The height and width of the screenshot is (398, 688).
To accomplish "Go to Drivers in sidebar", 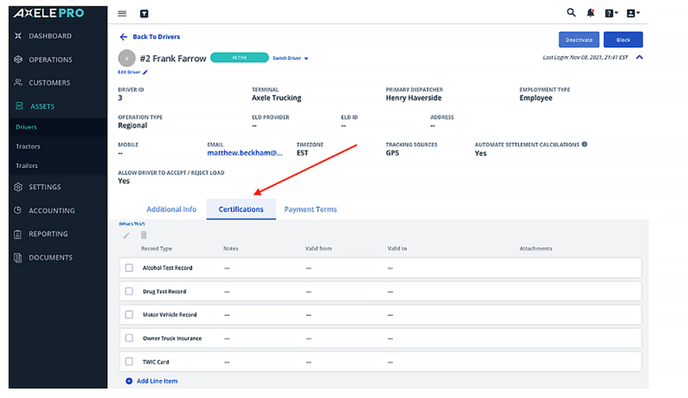I will tap(26, 127).
